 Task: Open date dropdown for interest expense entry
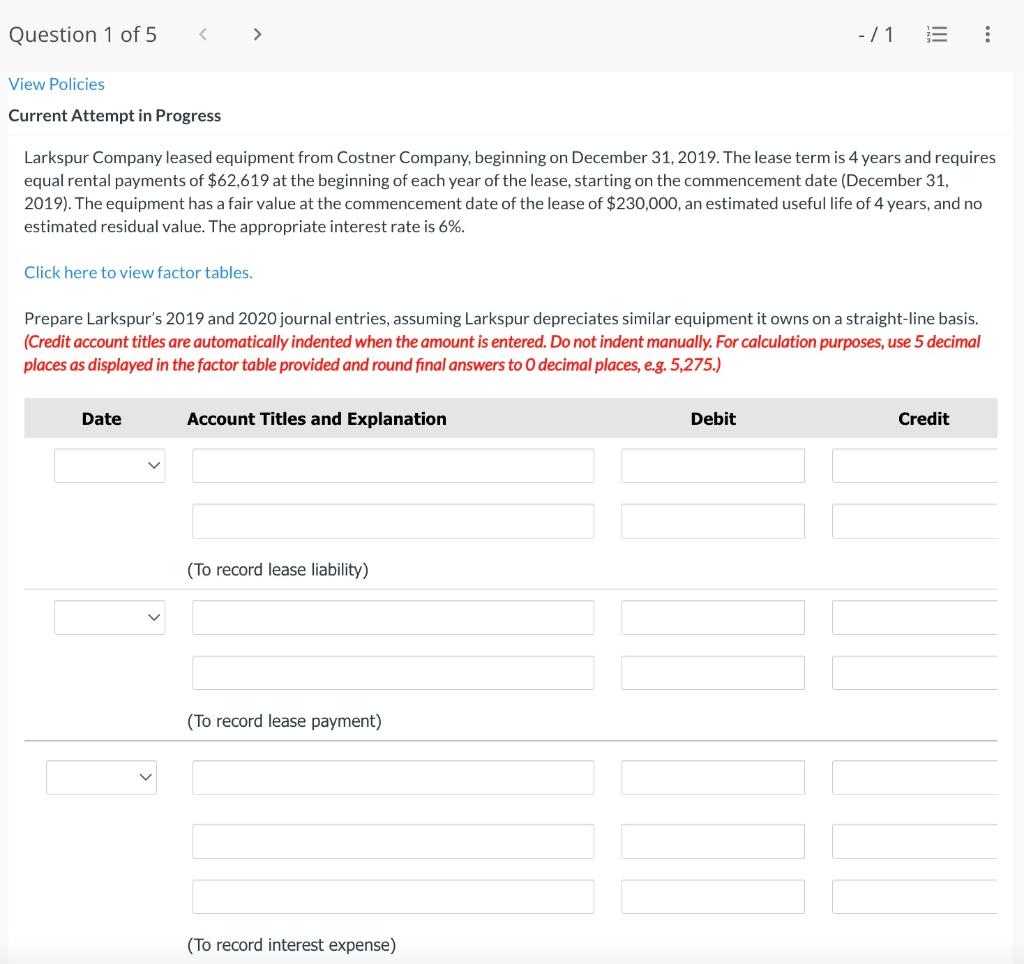101,777
